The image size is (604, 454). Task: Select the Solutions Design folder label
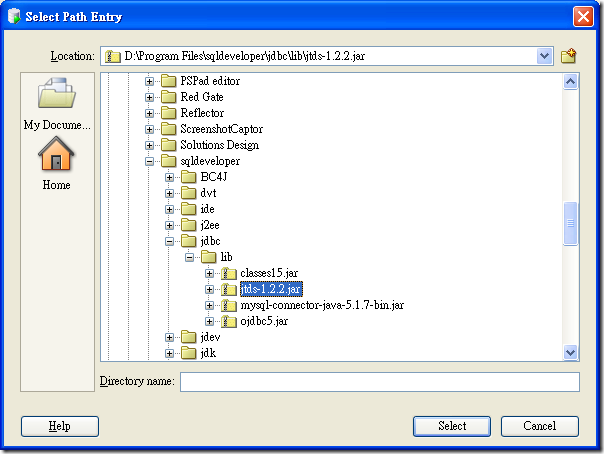tap(220, 145)
